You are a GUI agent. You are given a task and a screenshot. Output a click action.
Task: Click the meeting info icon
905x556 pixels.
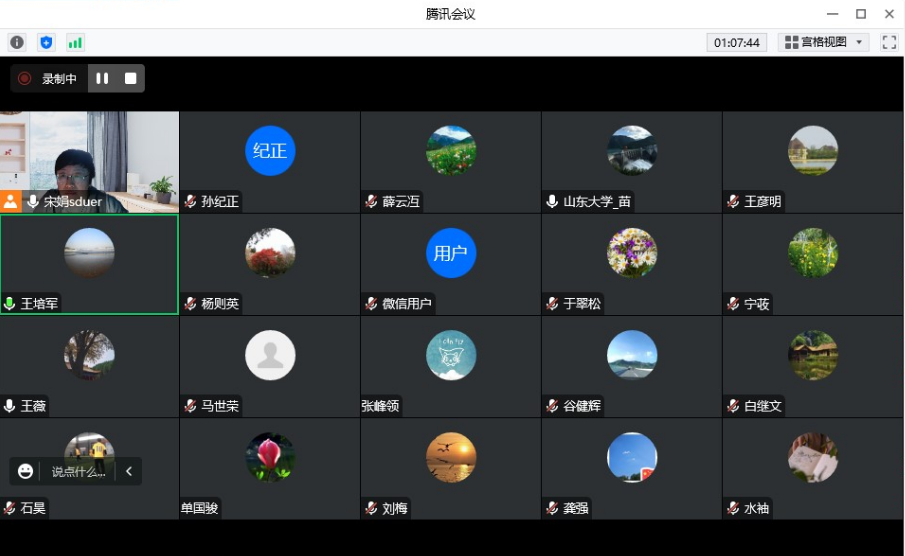coord(17,42)
